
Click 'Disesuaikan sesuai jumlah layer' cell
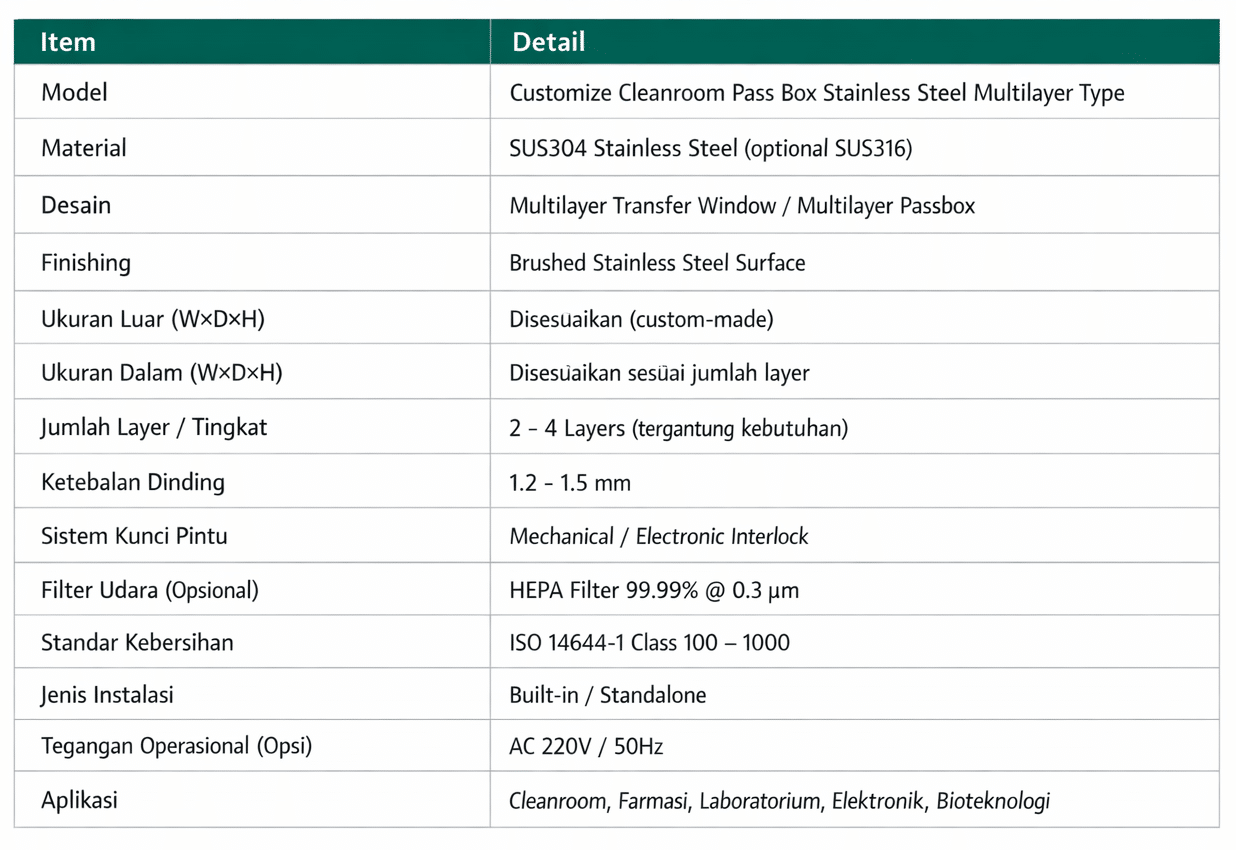(660, 373)
